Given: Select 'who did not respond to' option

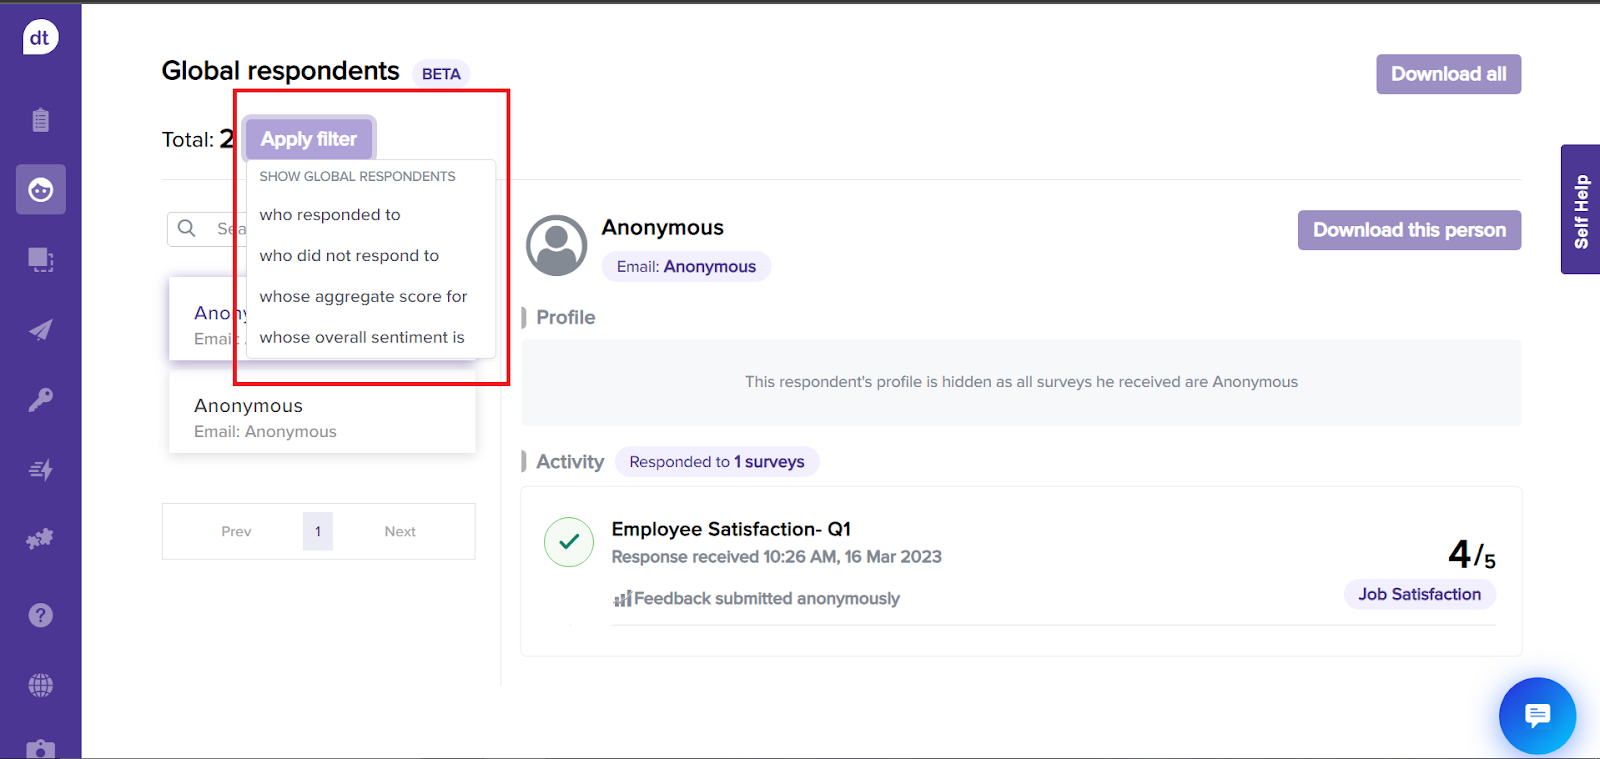Looking at the screenshot, I should pos(349,256).
